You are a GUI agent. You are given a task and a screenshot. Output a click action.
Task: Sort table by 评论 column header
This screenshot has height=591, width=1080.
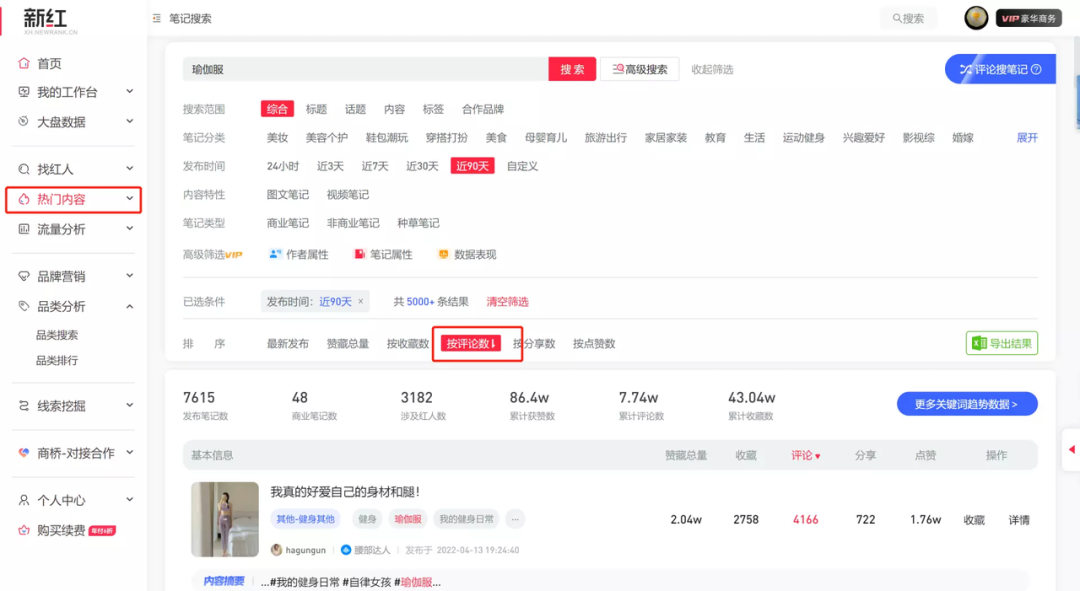click(x=805, y=455)
